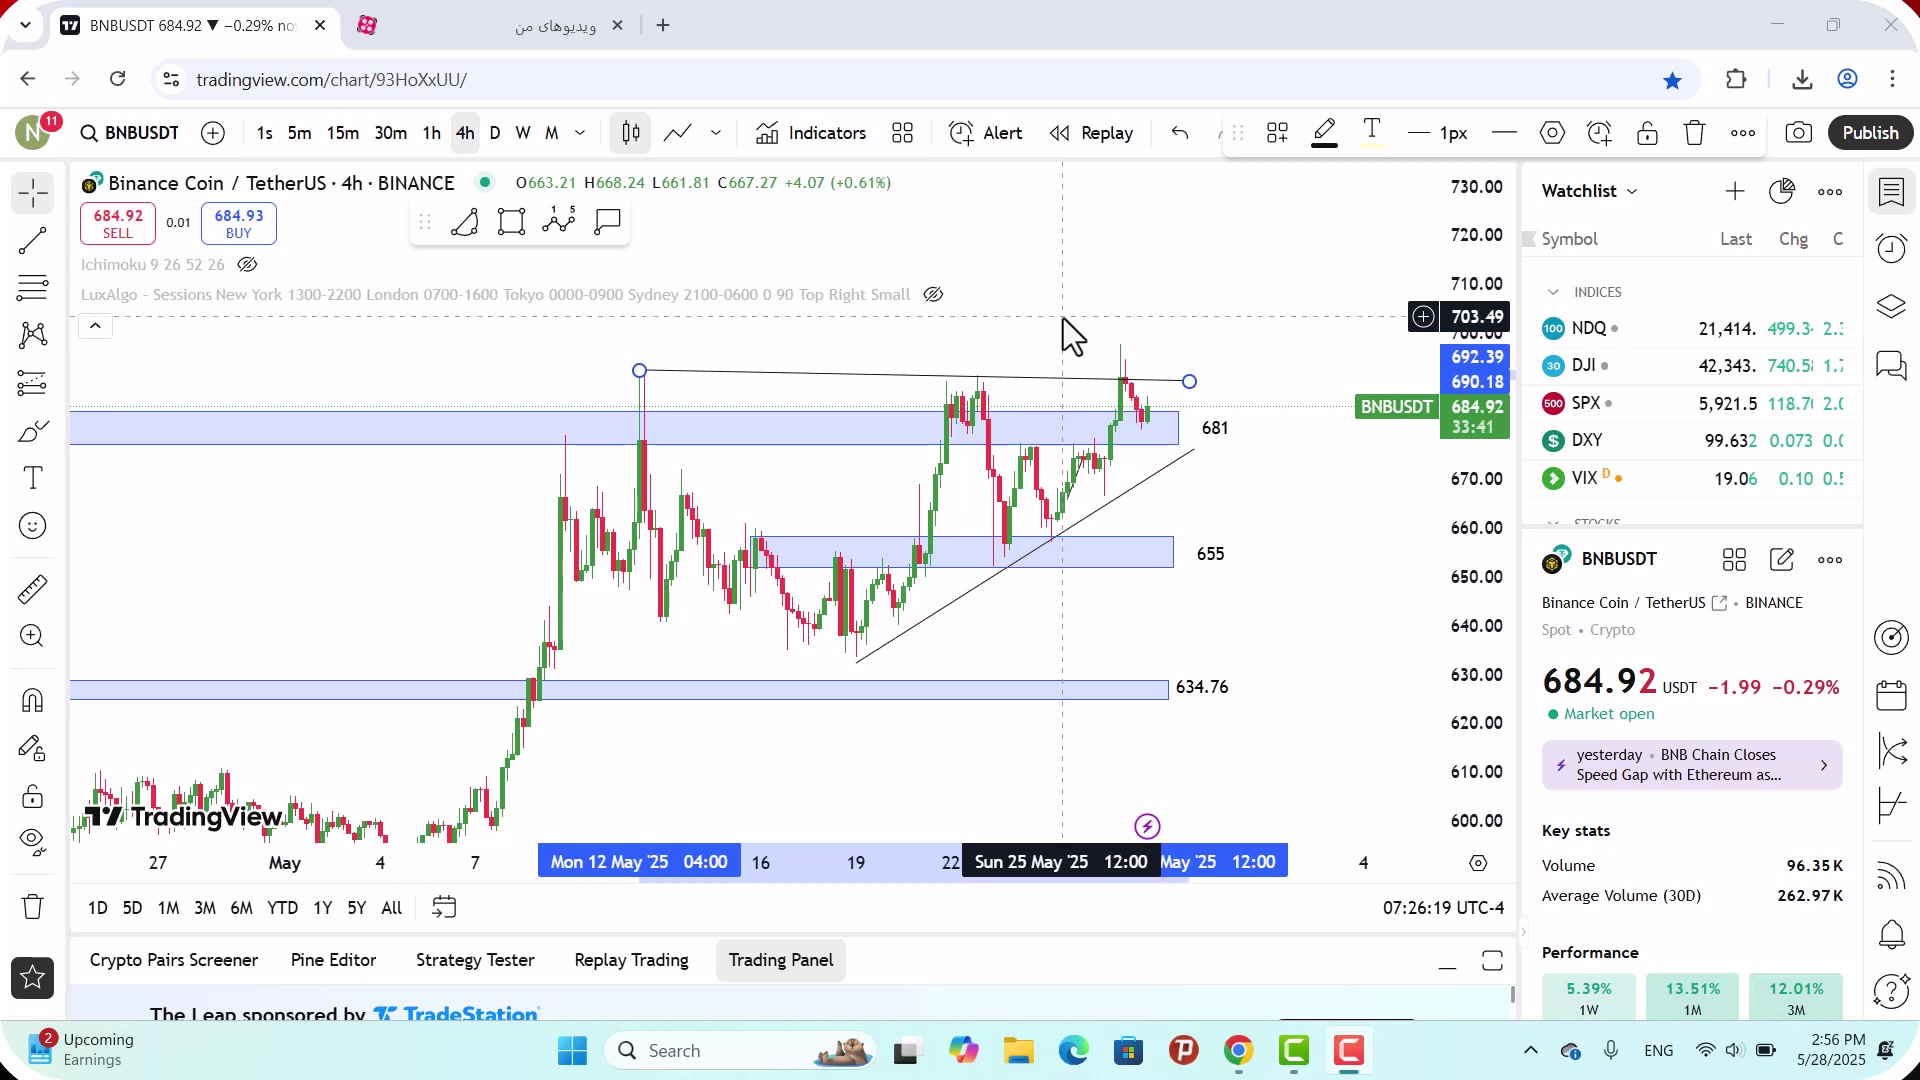This screenshot has width=1920, height=1080.
Task: Select the ruler measure tool
Action: tap(33, 589)
